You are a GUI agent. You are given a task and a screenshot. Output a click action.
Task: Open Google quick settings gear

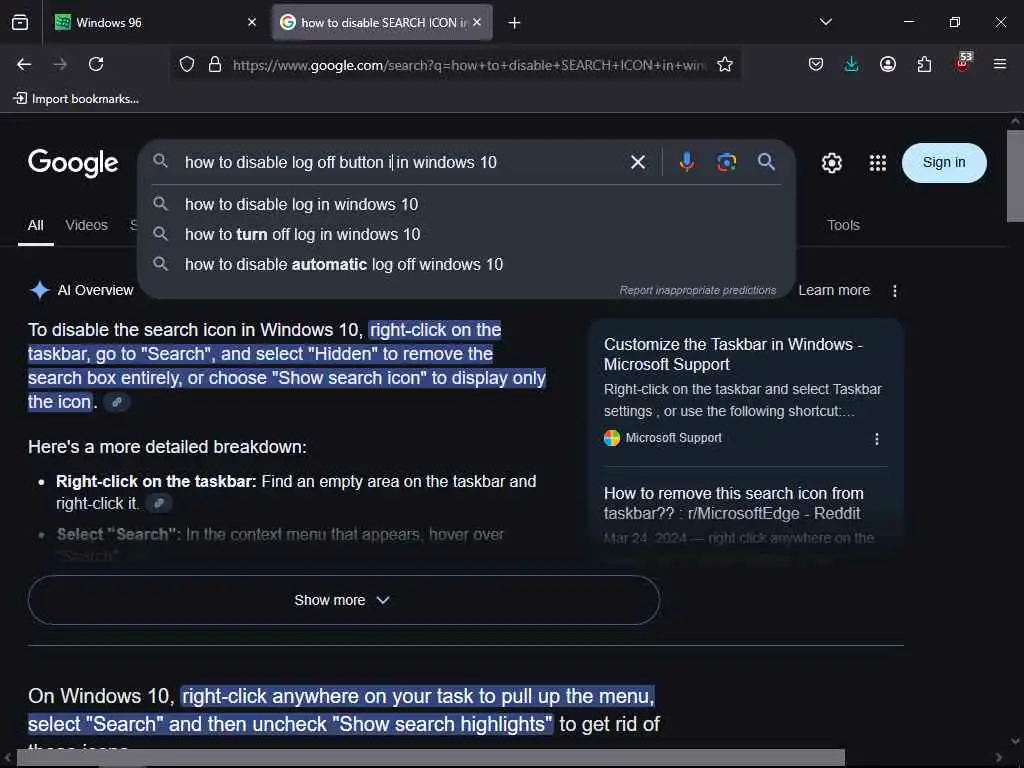[x=831, y=163]
